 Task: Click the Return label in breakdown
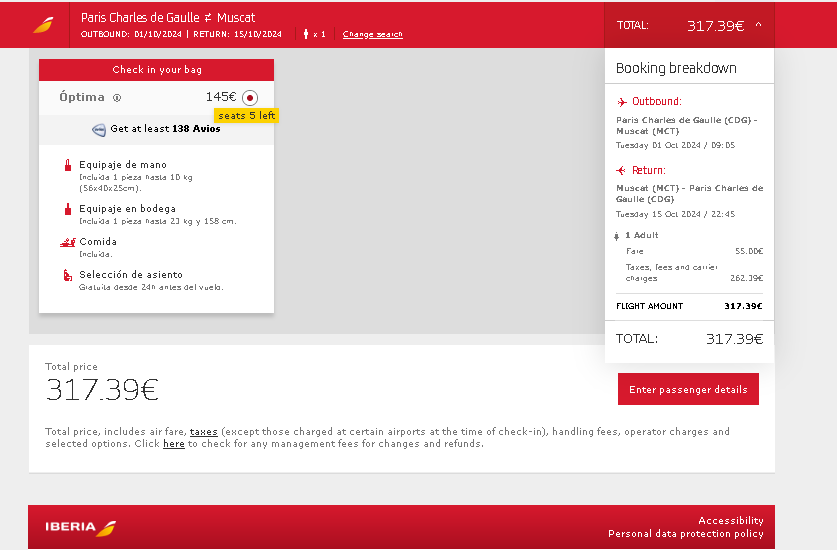pos(649,170)
